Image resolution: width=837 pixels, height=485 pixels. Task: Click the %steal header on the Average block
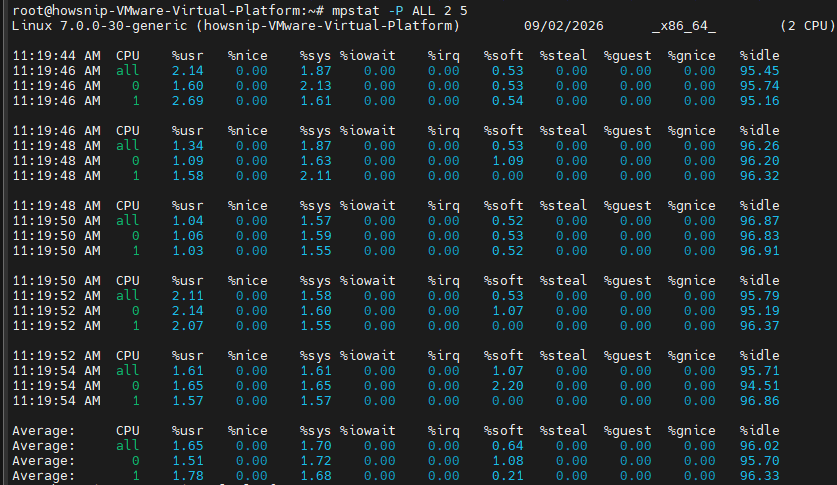[x=564, y=431]
